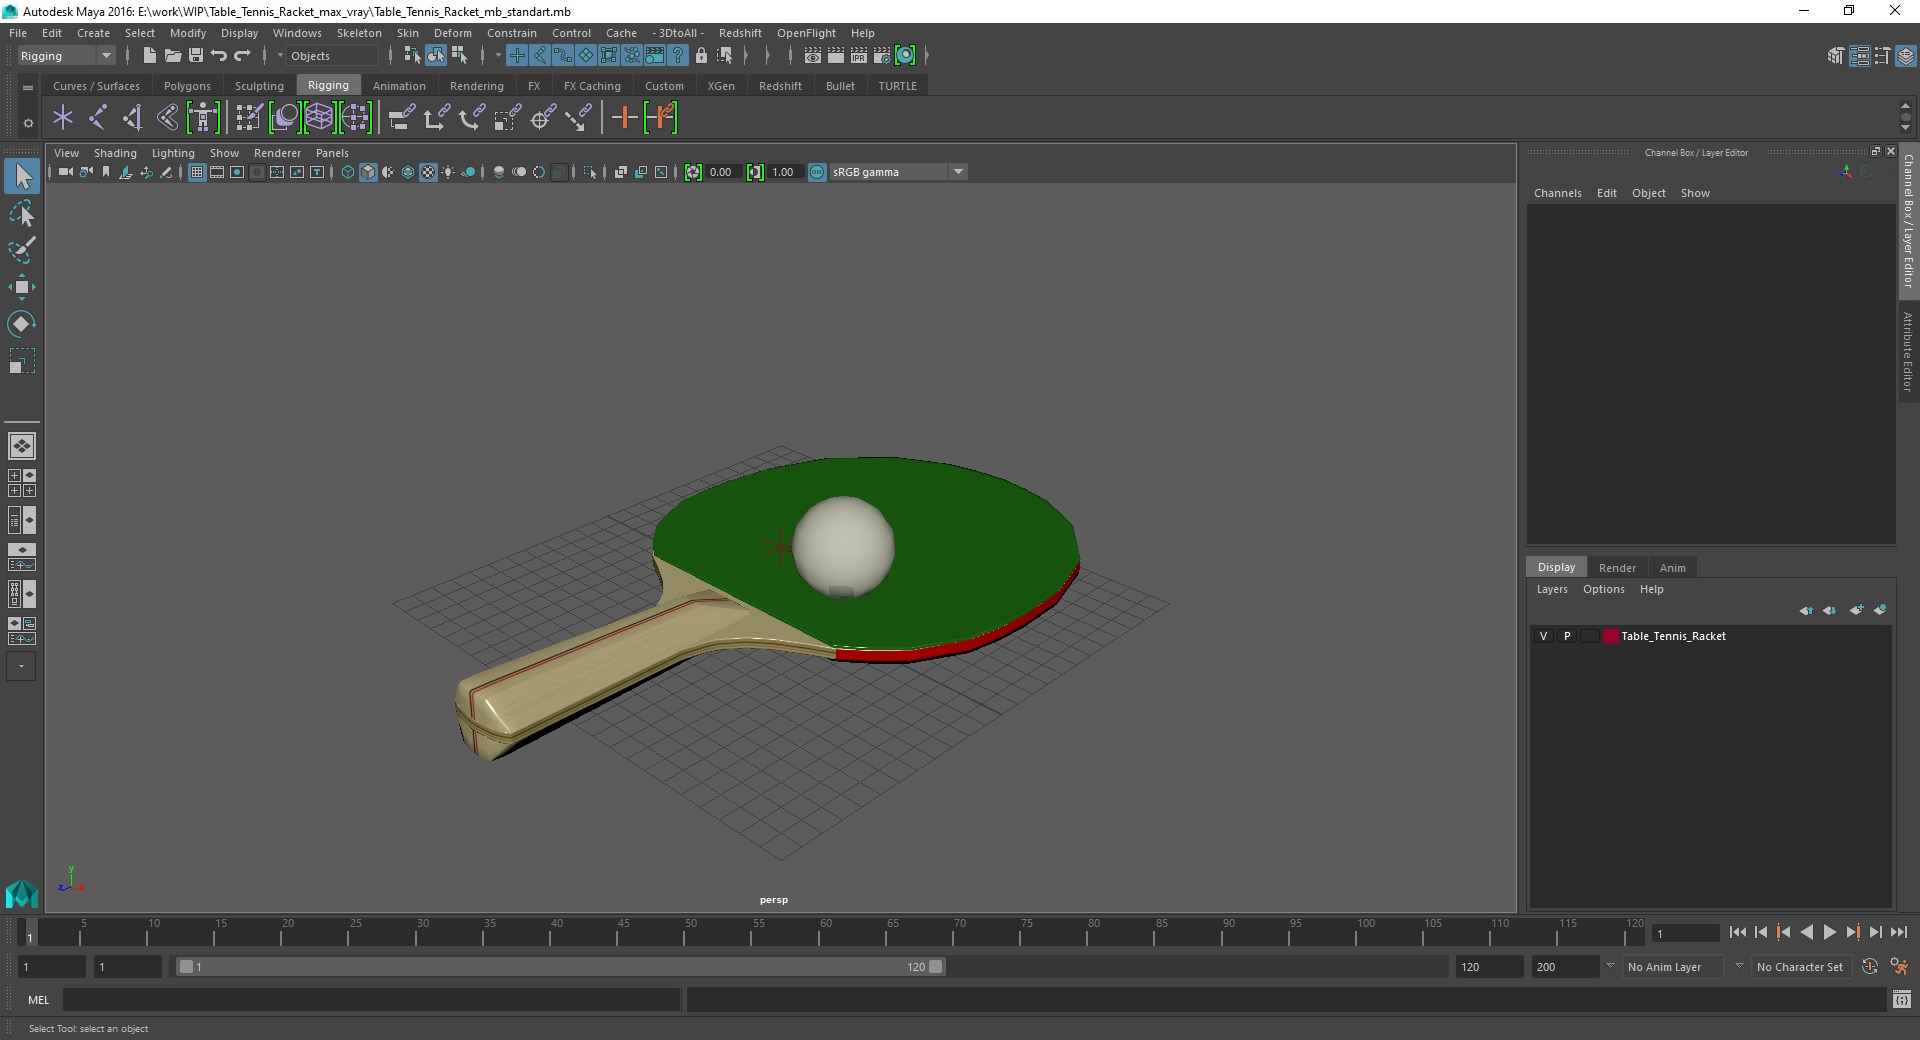Activate the Paint Selection tool
This screenshot has width=1920, height=1040.
click(22, 250)
